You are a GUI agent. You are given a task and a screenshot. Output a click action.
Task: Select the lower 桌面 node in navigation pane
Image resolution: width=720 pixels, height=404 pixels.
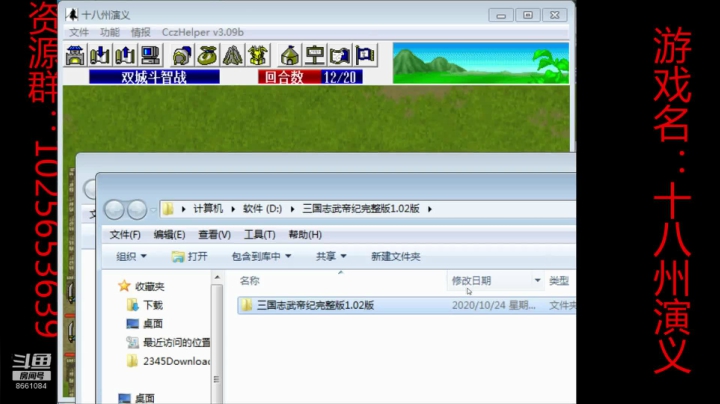(x=145, y=398)
